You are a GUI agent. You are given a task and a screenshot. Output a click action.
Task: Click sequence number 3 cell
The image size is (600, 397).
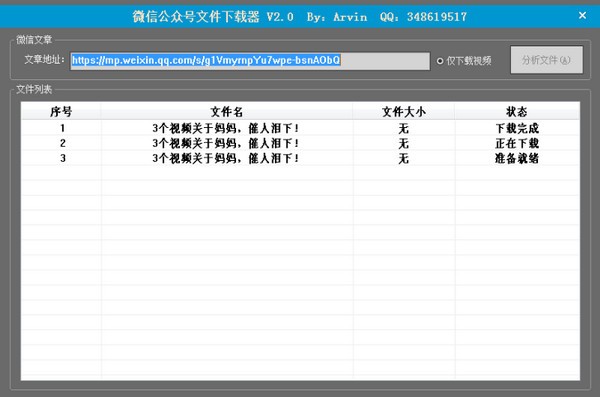(x=63, y=158)
